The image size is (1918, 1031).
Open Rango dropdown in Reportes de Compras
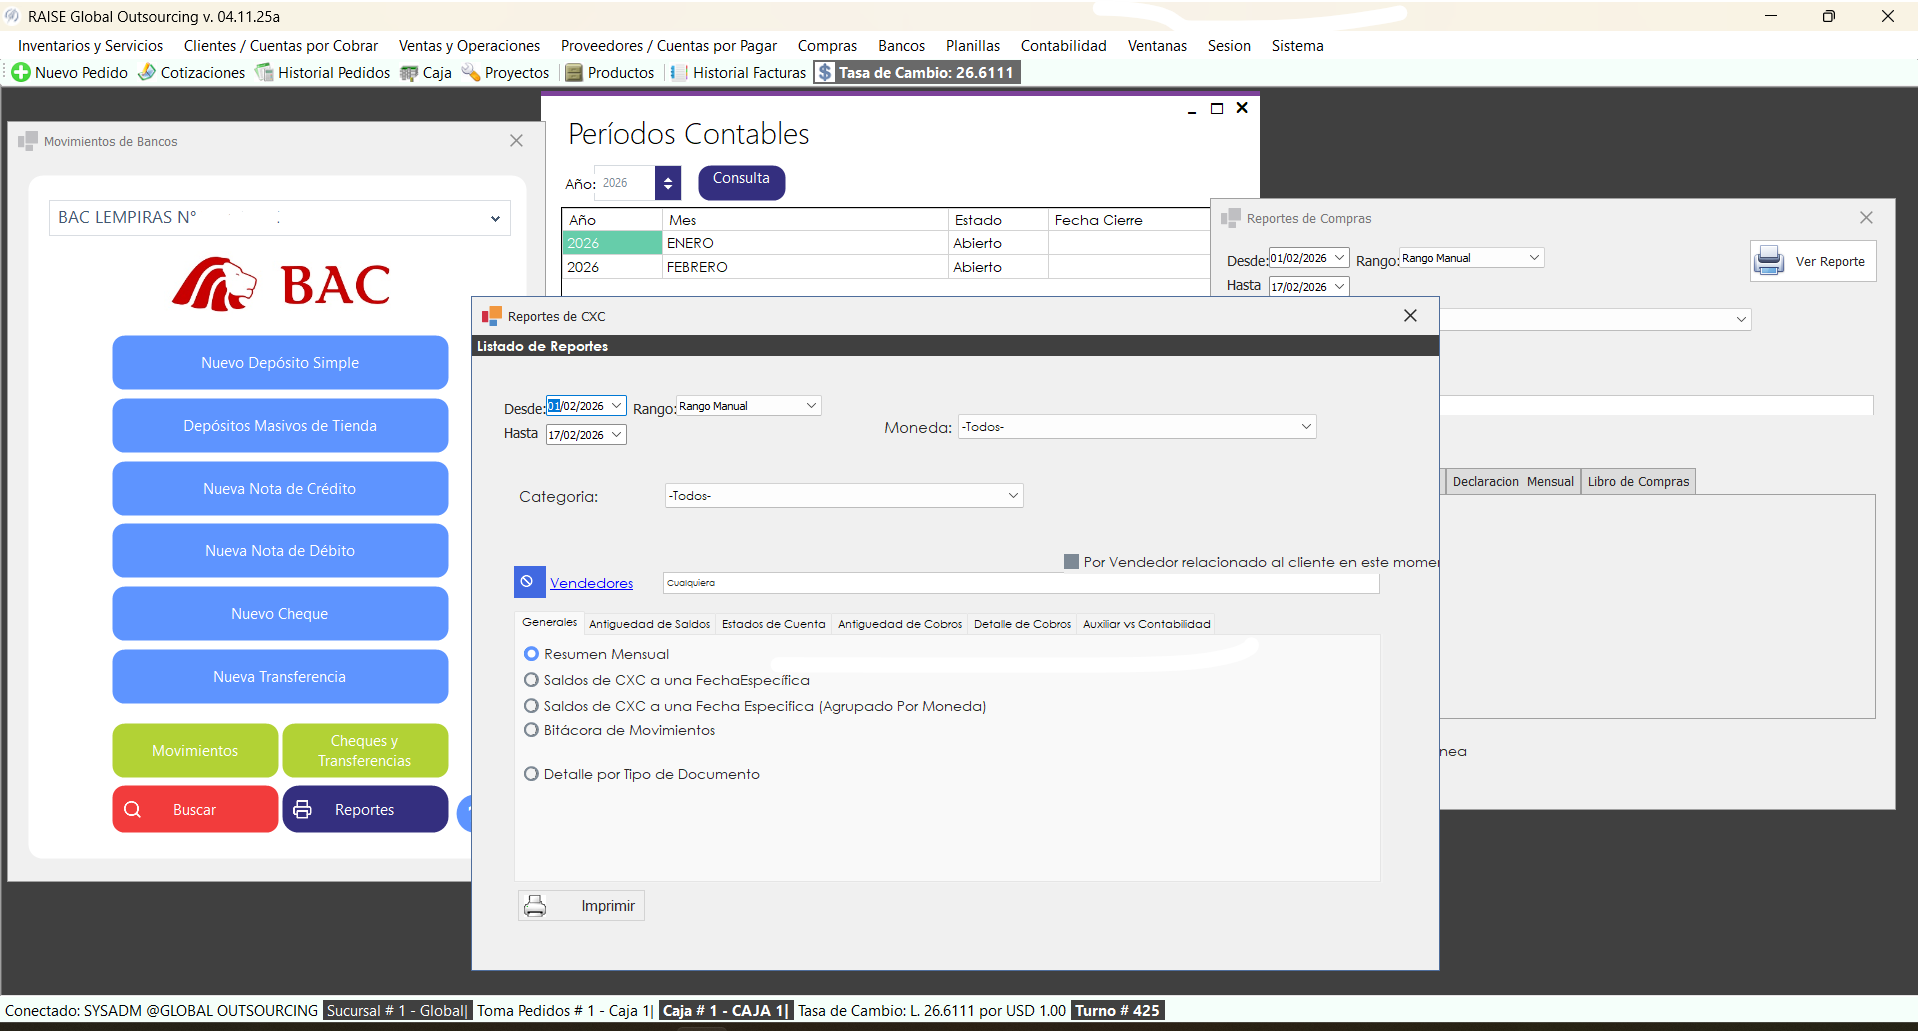click(1534, 258)
